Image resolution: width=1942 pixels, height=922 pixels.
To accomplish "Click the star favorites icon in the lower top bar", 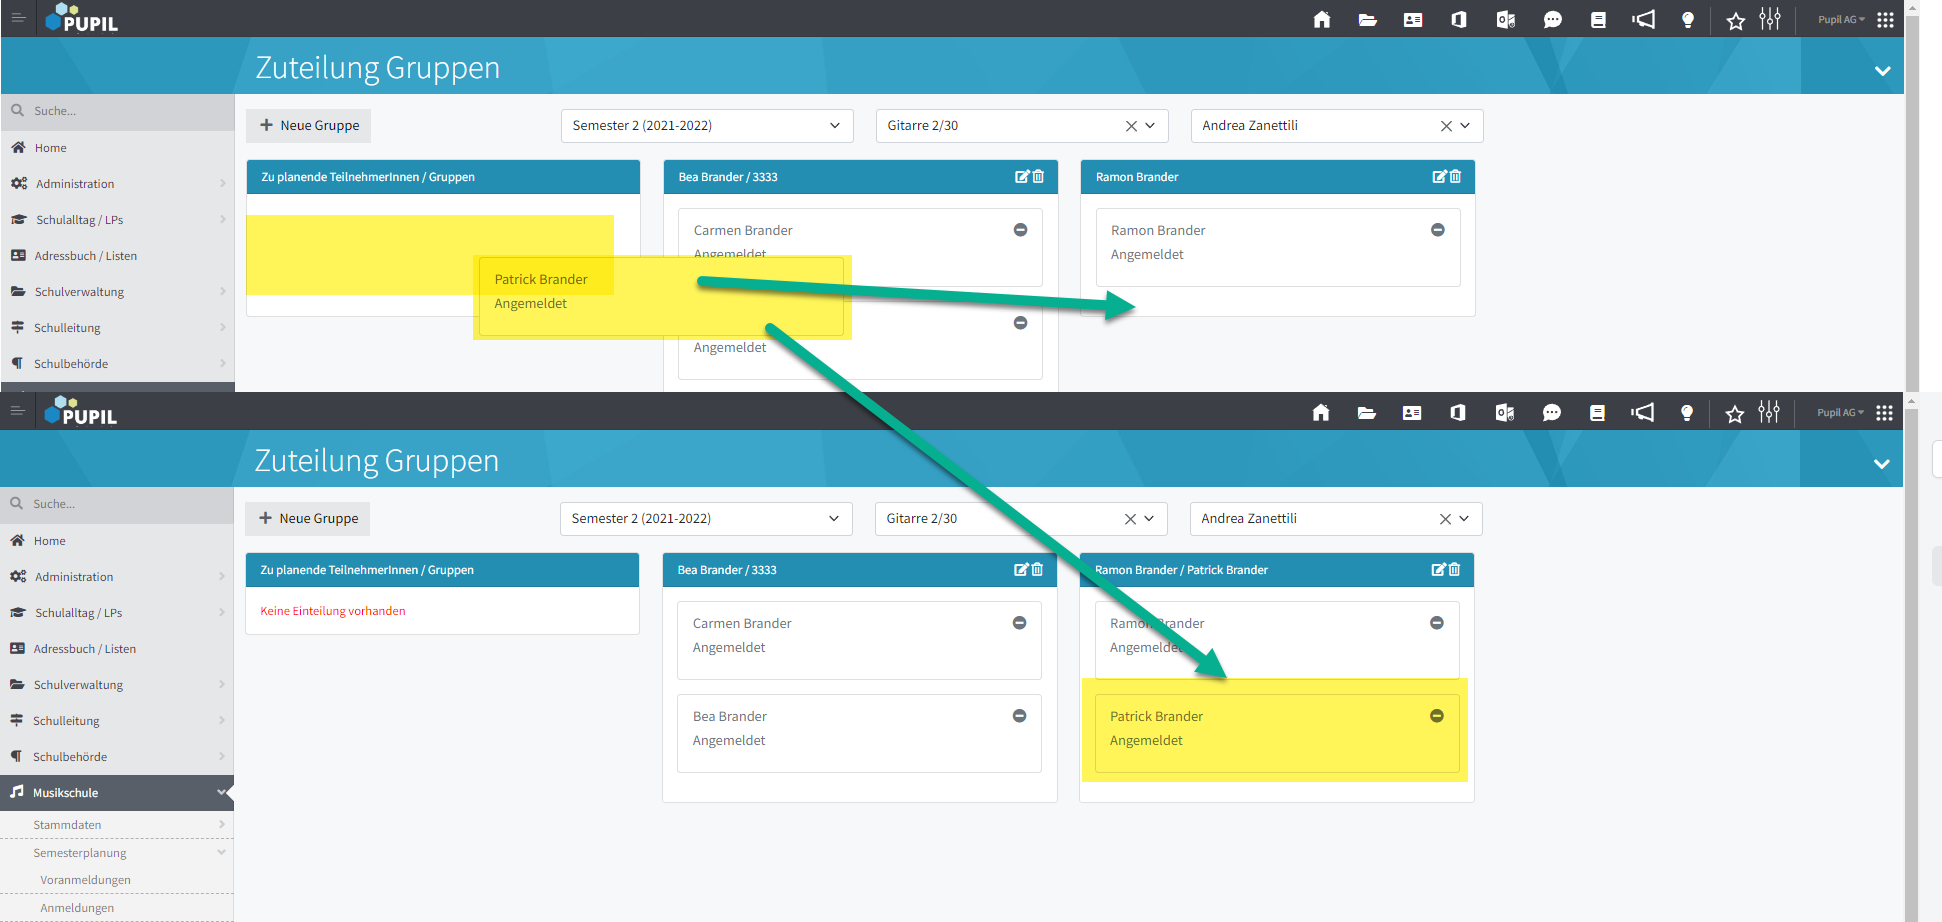I will tap(1735, 413).
